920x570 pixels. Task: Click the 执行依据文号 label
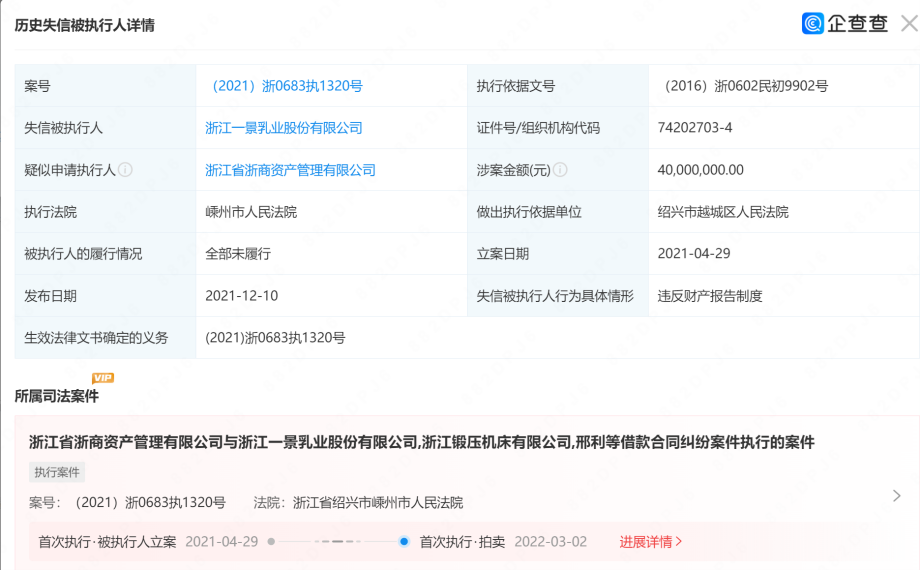coord(516,86)
